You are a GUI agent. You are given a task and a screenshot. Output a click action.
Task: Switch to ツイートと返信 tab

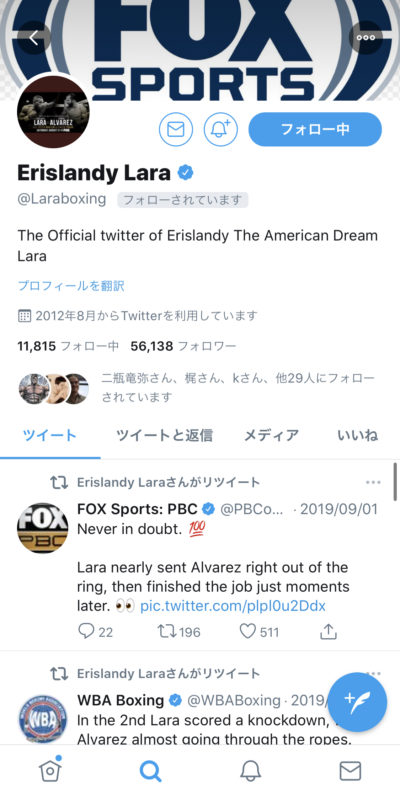pos(164,435)
